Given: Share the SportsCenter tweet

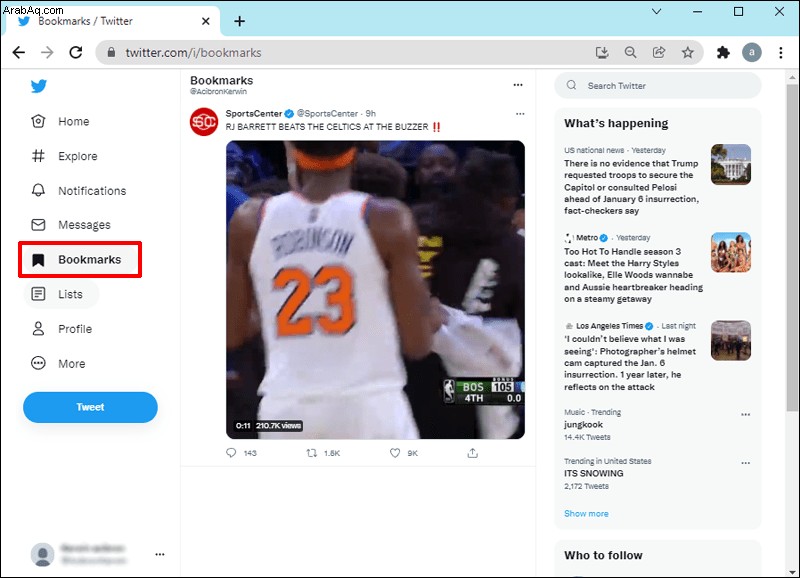Looking at the screenshot, I should [x=473, y=453].
